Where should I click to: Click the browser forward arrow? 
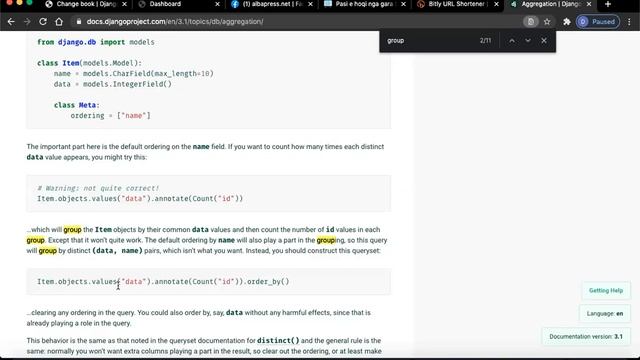[x=27, y=22]
